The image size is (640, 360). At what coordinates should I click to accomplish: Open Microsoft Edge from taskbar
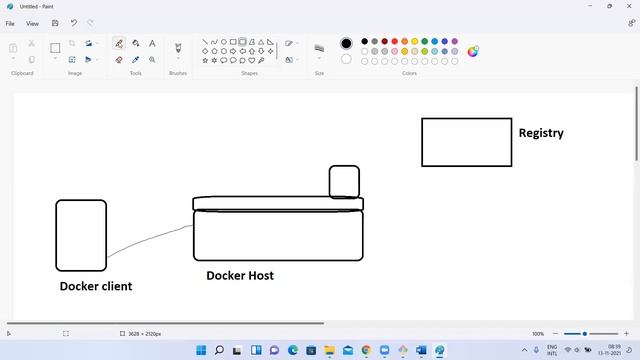coord(293,350)
